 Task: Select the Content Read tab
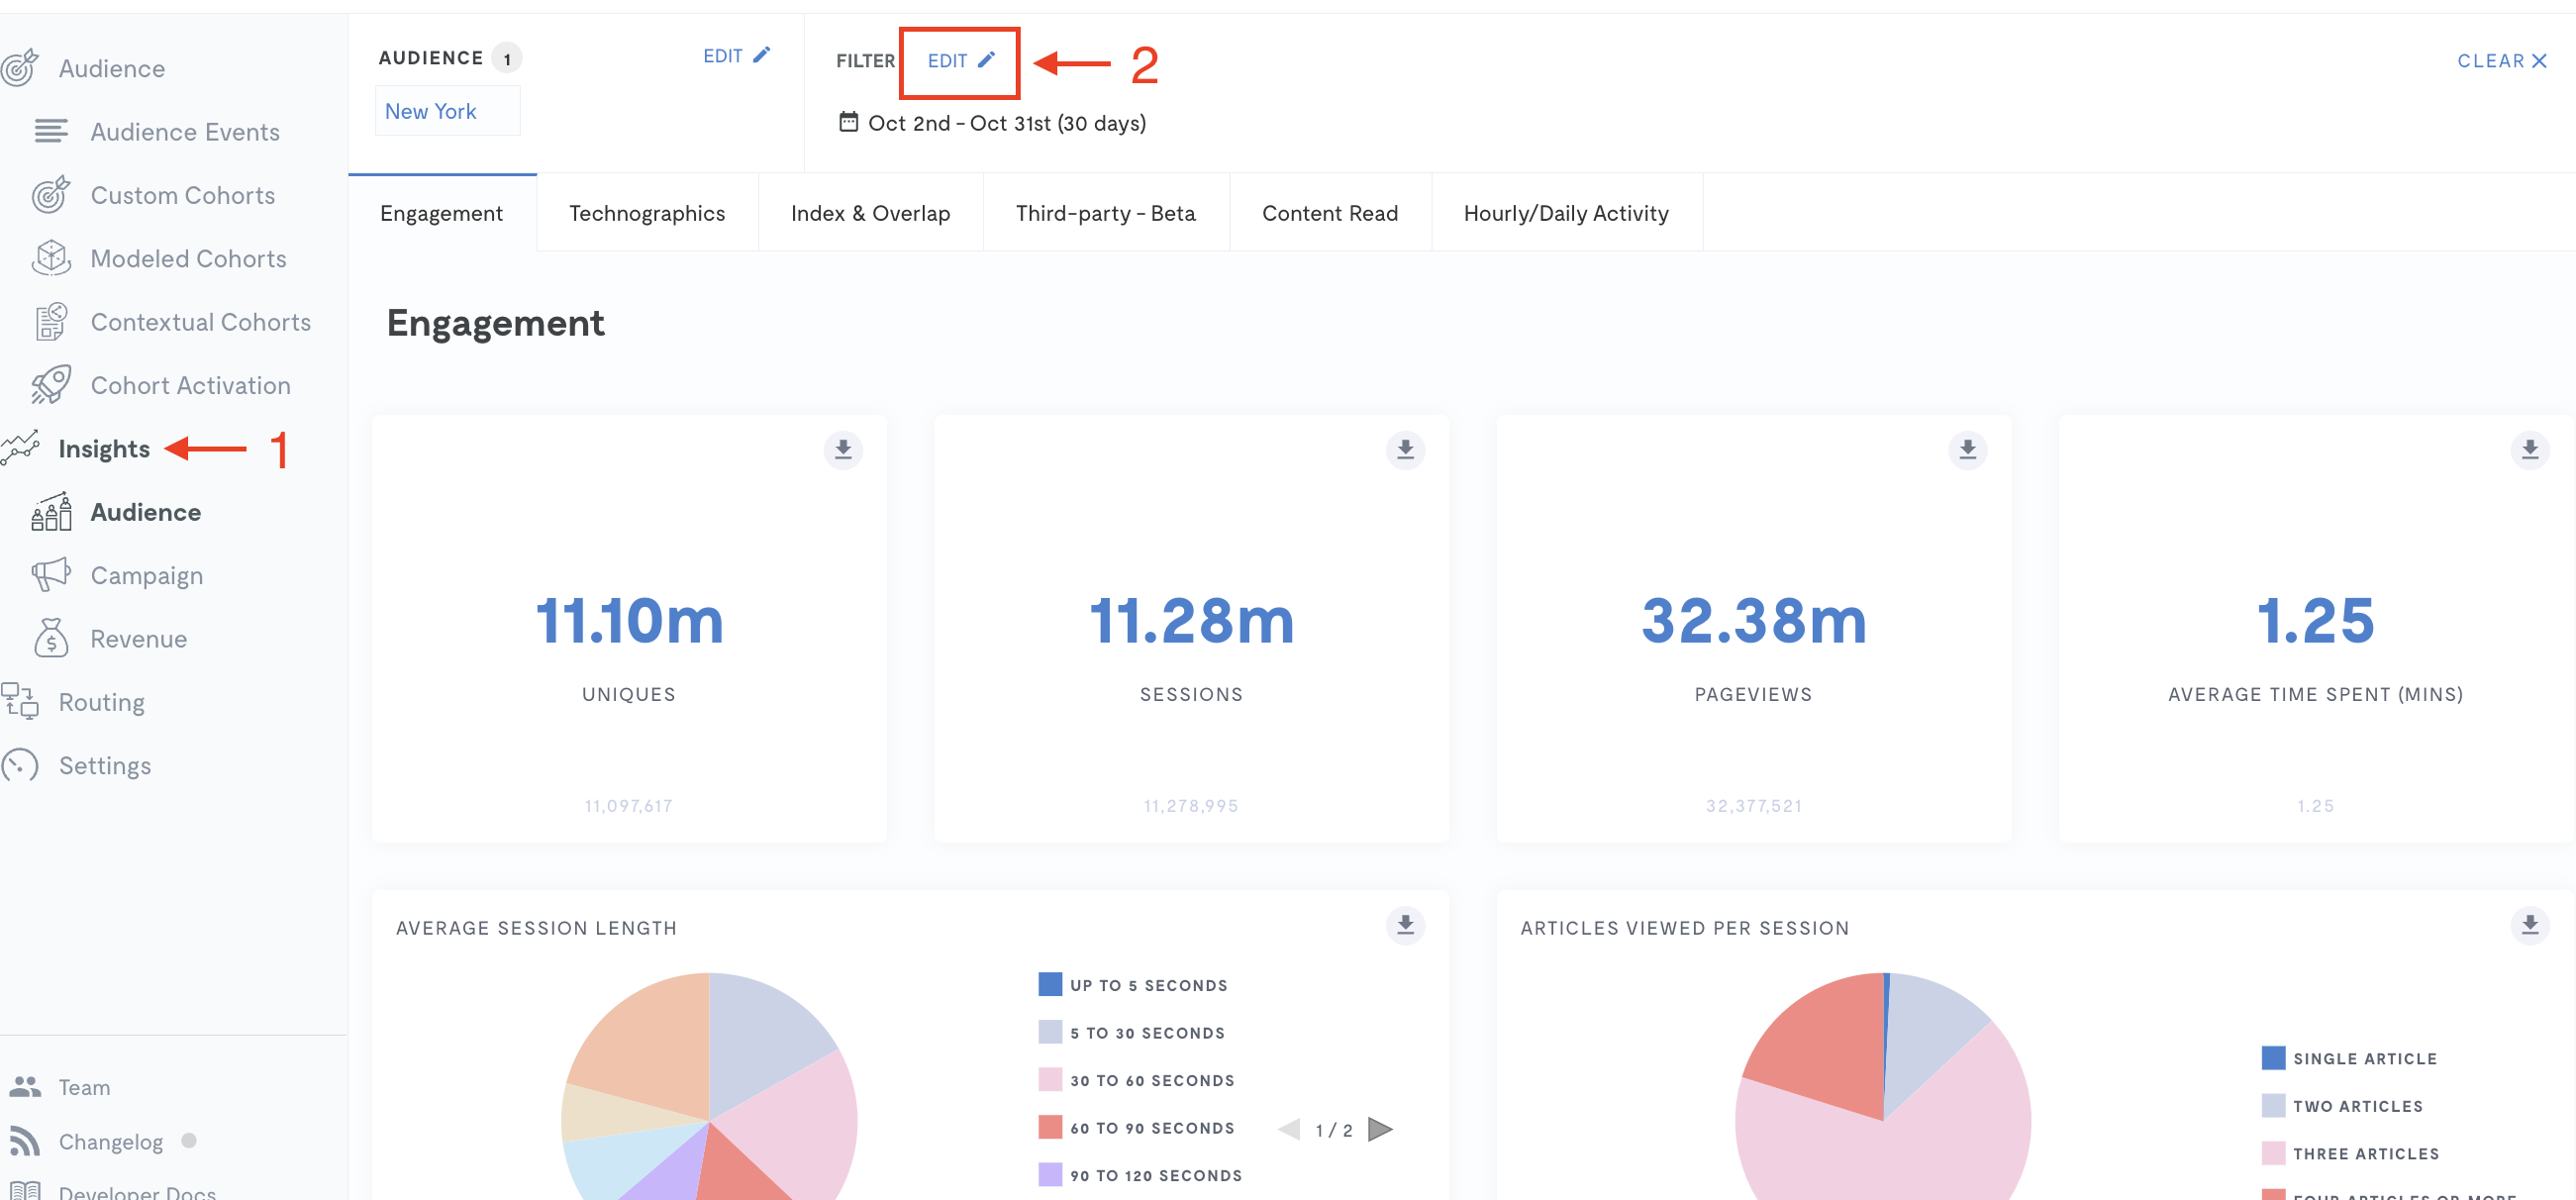[x=1329, y=213]
